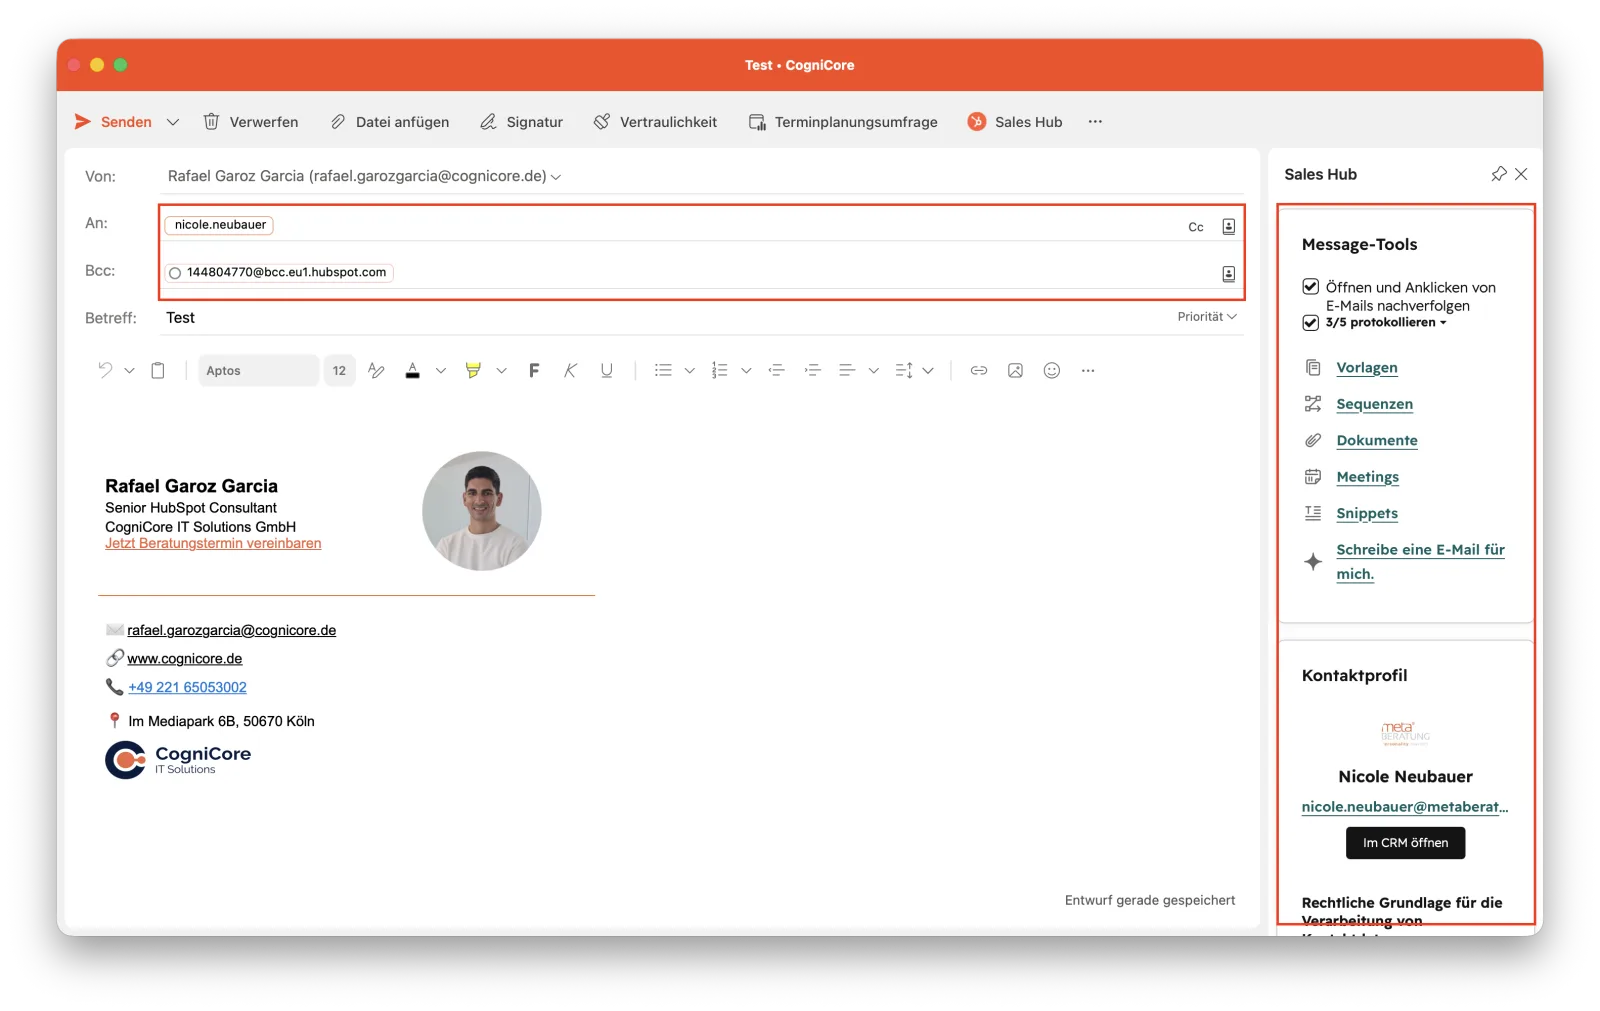Click the clipboard paste icon
The width and height of the screenshot is (1600, 1011).
(158, 371)
